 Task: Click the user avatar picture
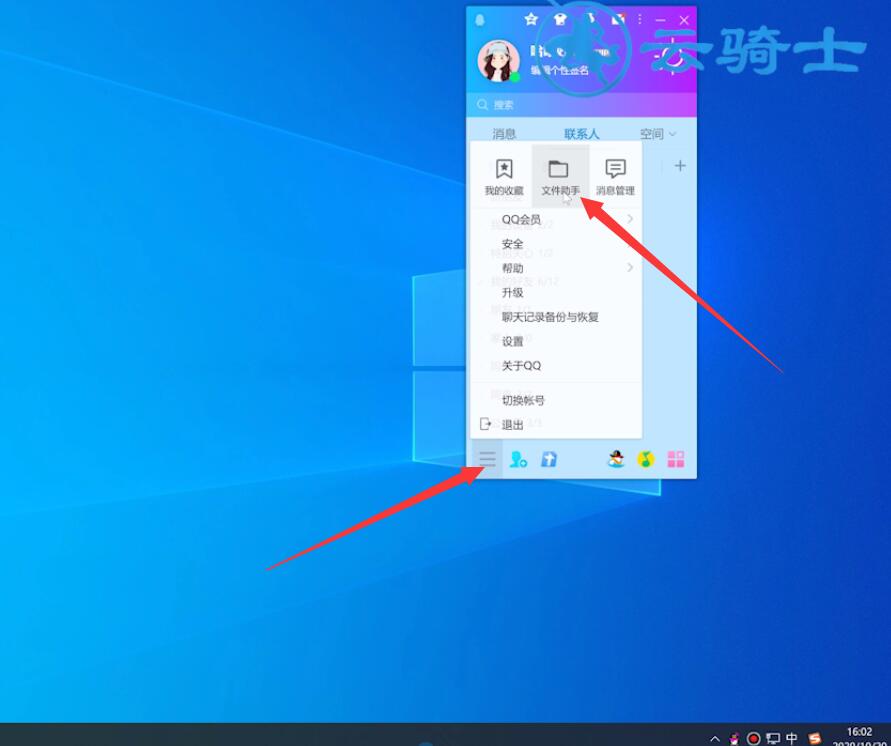point(498,60)
